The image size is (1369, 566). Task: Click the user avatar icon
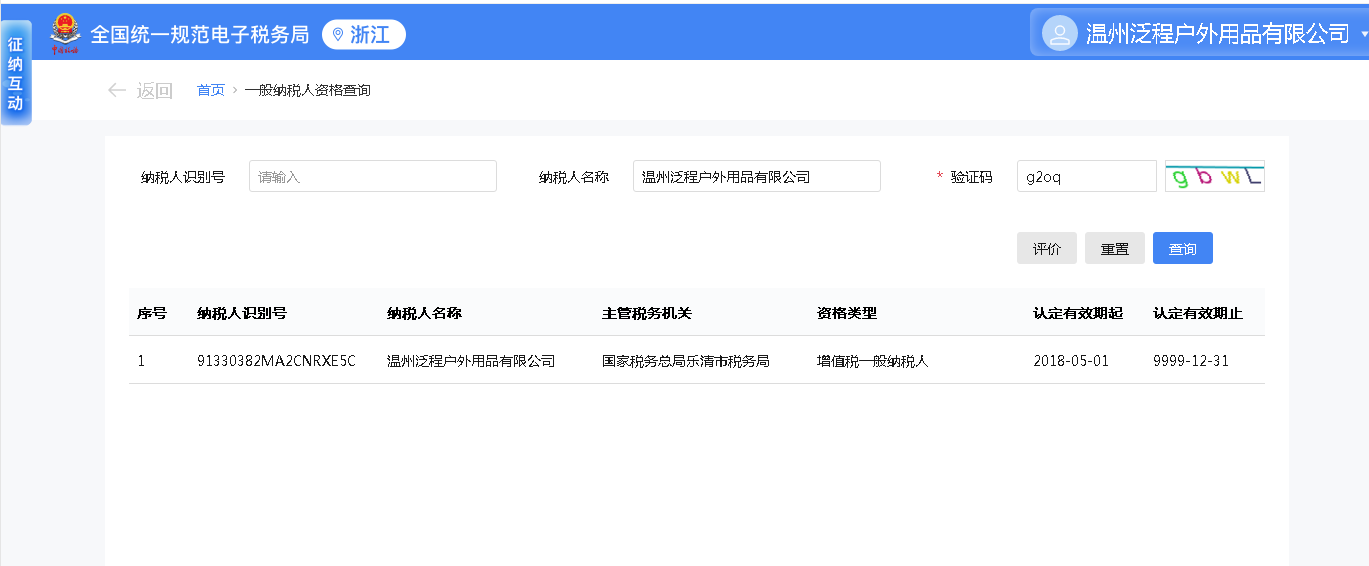(1059, 33)
